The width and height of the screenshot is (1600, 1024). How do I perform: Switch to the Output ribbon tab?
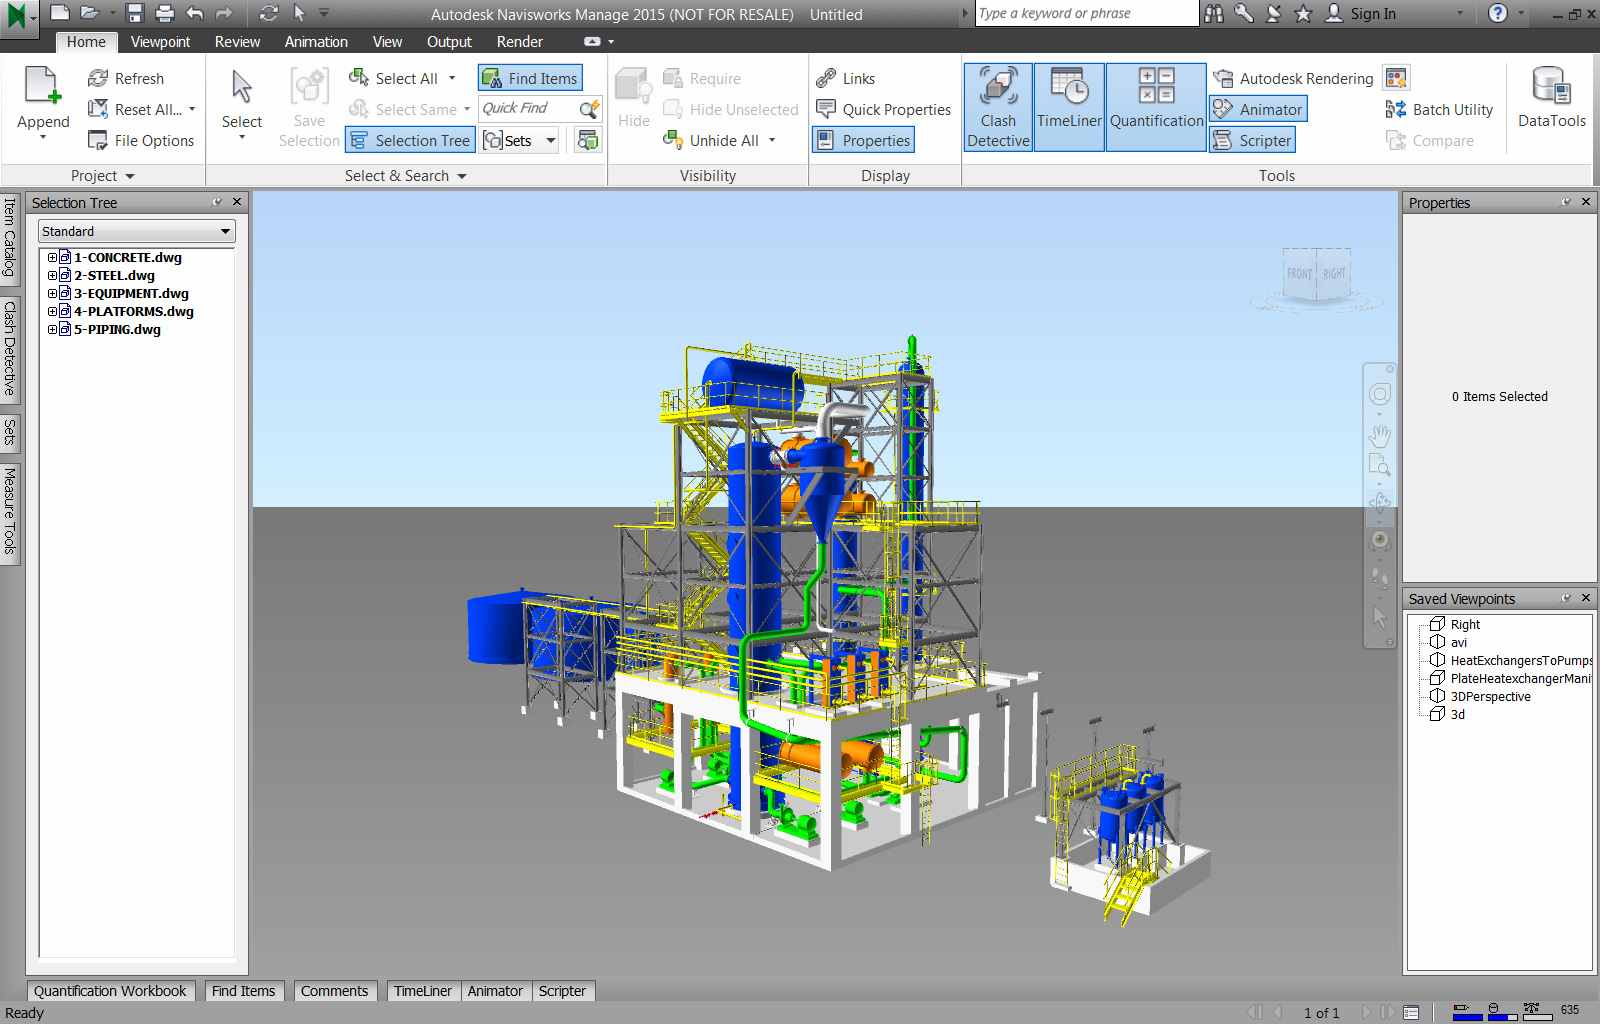point(449,42)
